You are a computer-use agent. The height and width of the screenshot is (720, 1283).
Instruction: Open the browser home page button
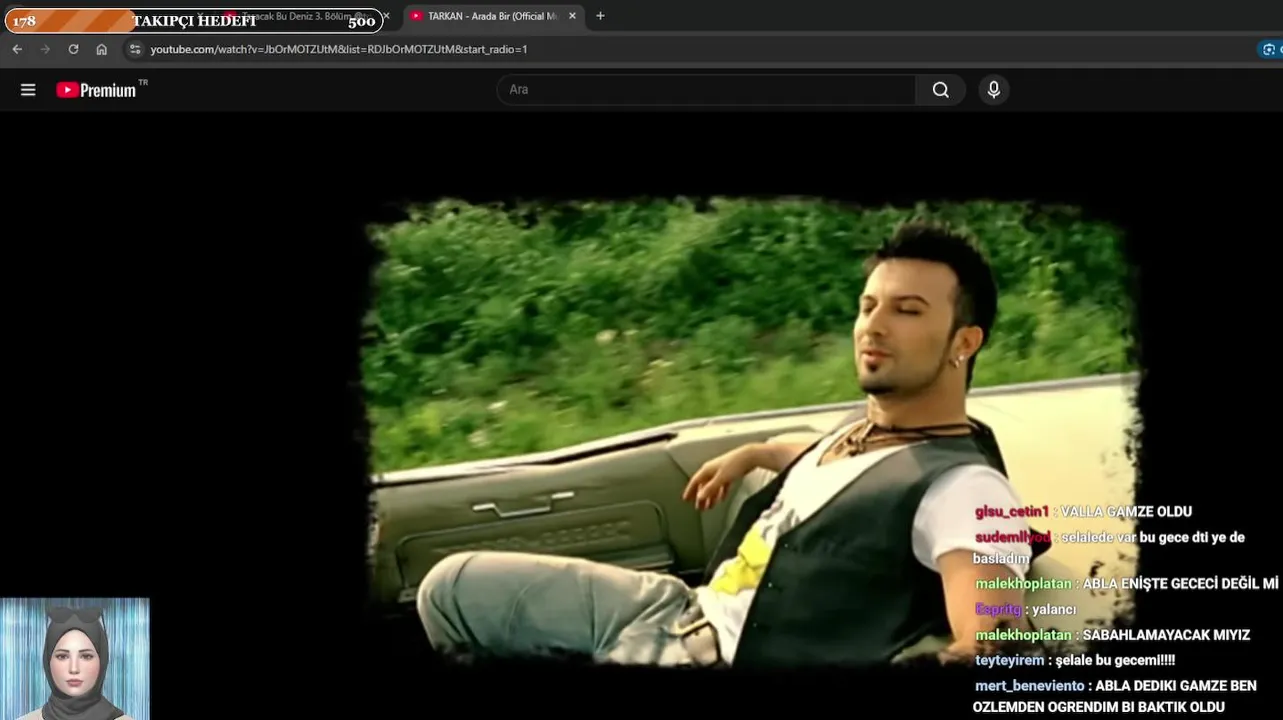(x=101, y=49)
